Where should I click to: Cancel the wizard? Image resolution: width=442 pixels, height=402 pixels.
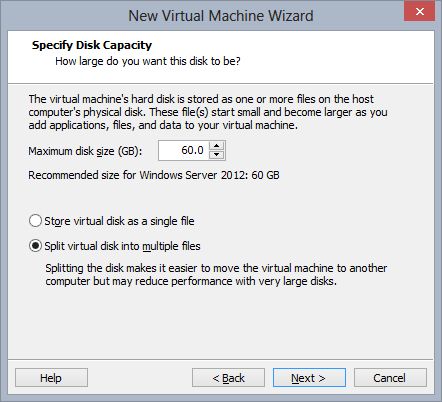click(x=390, y=378)
